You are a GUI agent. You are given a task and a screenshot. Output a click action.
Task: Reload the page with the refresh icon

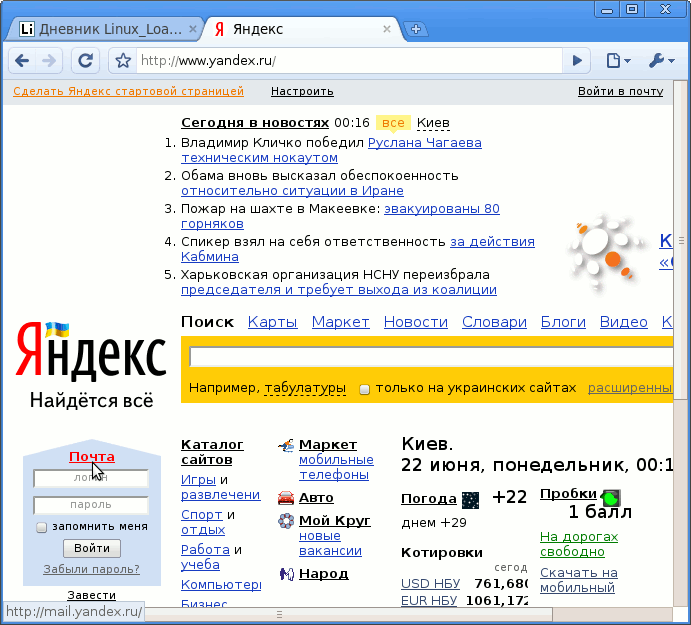pos(85,60)
